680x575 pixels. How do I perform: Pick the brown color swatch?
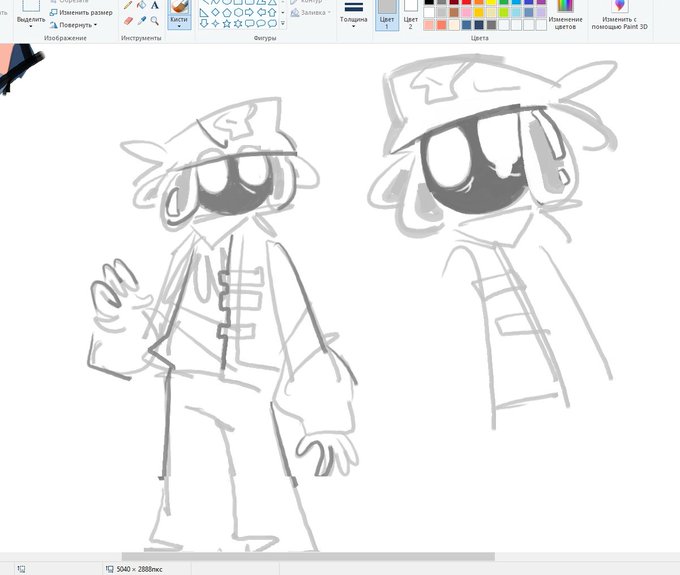[454, 13]
